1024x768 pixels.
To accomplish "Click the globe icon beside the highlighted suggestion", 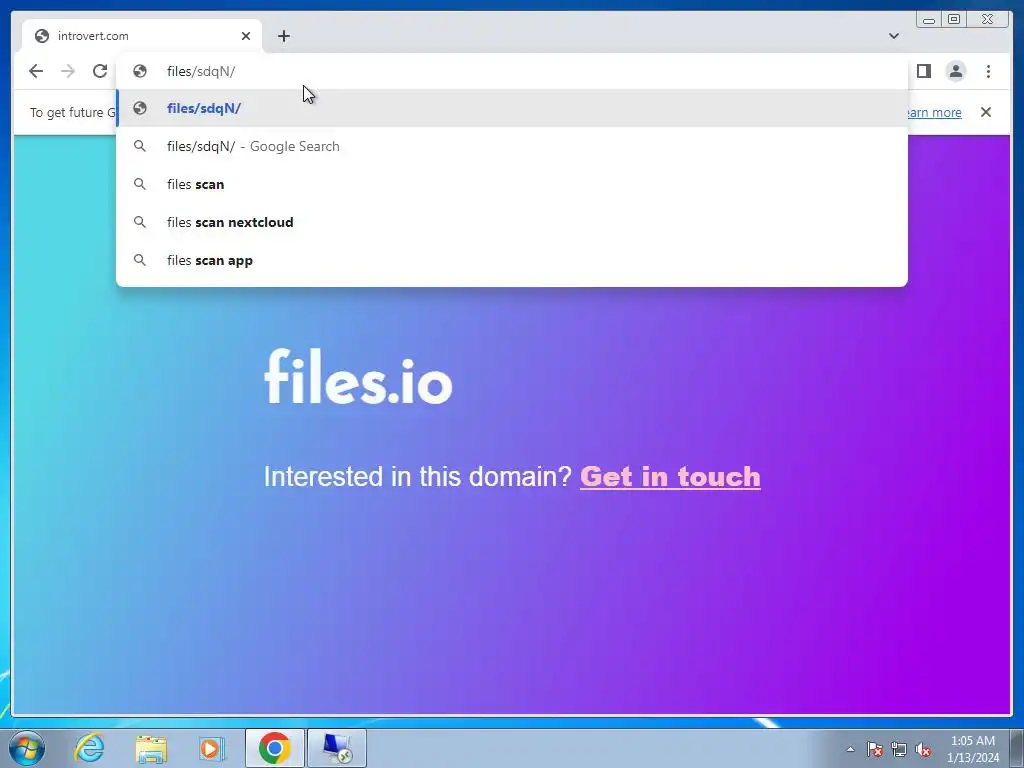I will pyautogui.click(x=140, y=108).
